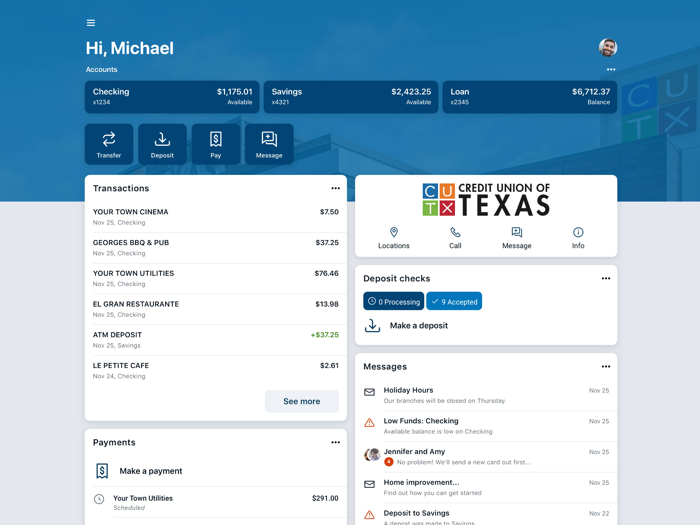
Task: Click See more transactions
Action: pos(302,401)
